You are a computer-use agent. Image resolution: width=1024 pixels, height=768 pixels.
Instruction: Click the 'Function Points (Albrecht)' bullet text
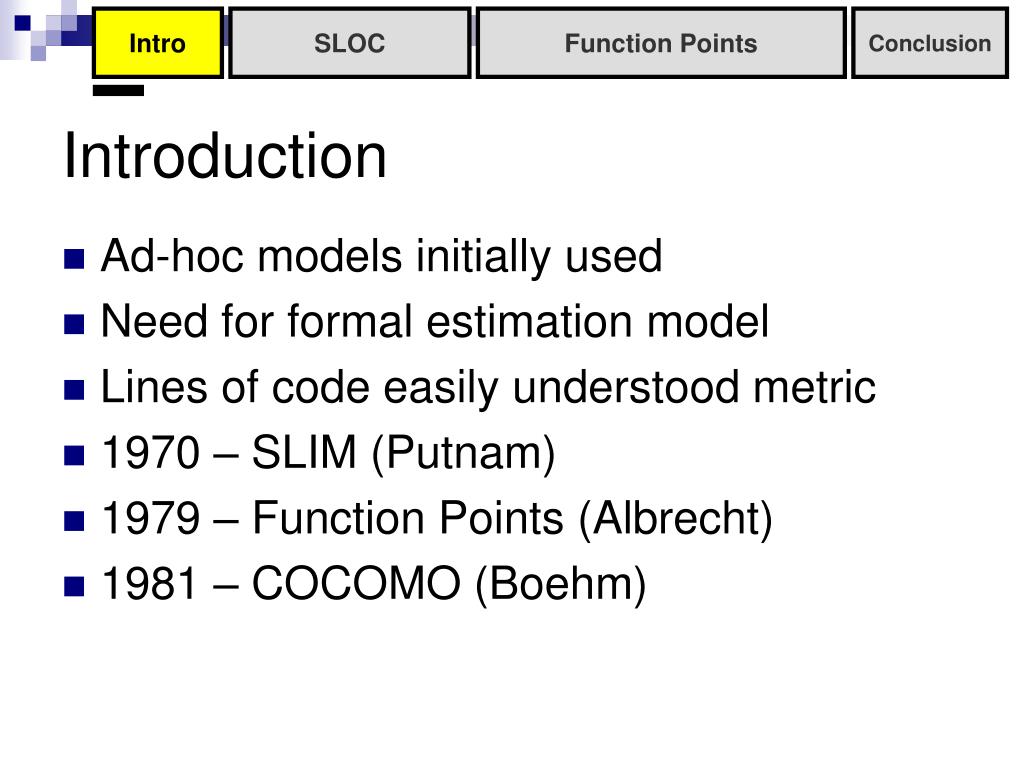513,519
